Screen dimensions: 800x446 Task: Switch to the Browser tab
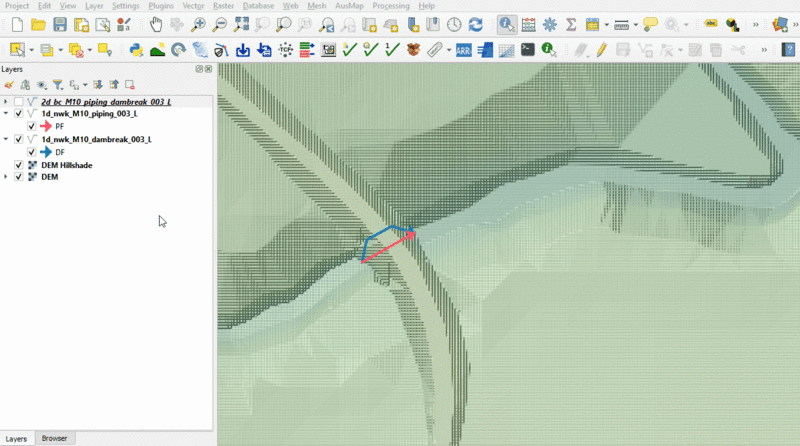[x=54, y=439]
